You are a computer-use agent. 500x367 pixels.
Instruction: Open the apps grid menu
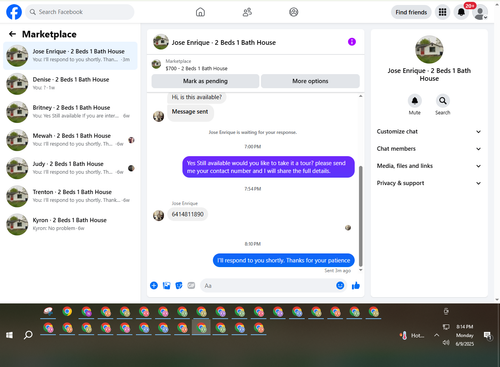[442, 12]
